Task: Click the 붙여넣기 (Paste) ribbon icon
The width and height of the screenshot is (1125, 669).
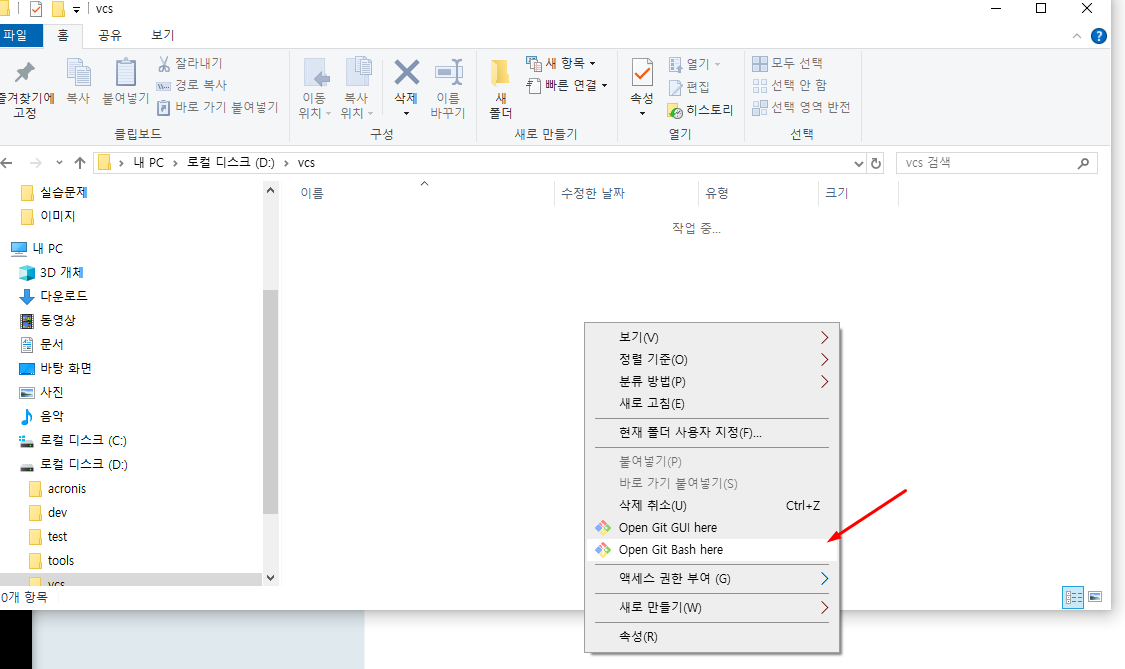Action: tap(126, 82)
